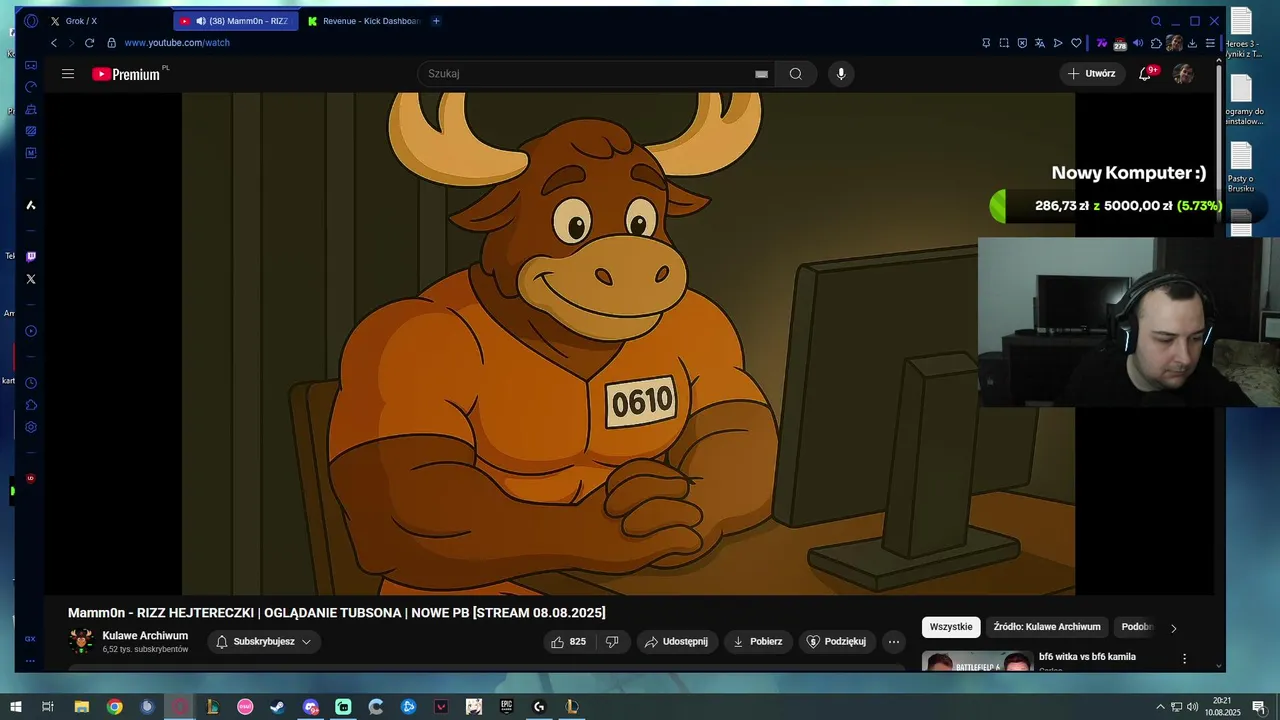Open the YouTube hamburger guide menu

click(x=68, y=74)
